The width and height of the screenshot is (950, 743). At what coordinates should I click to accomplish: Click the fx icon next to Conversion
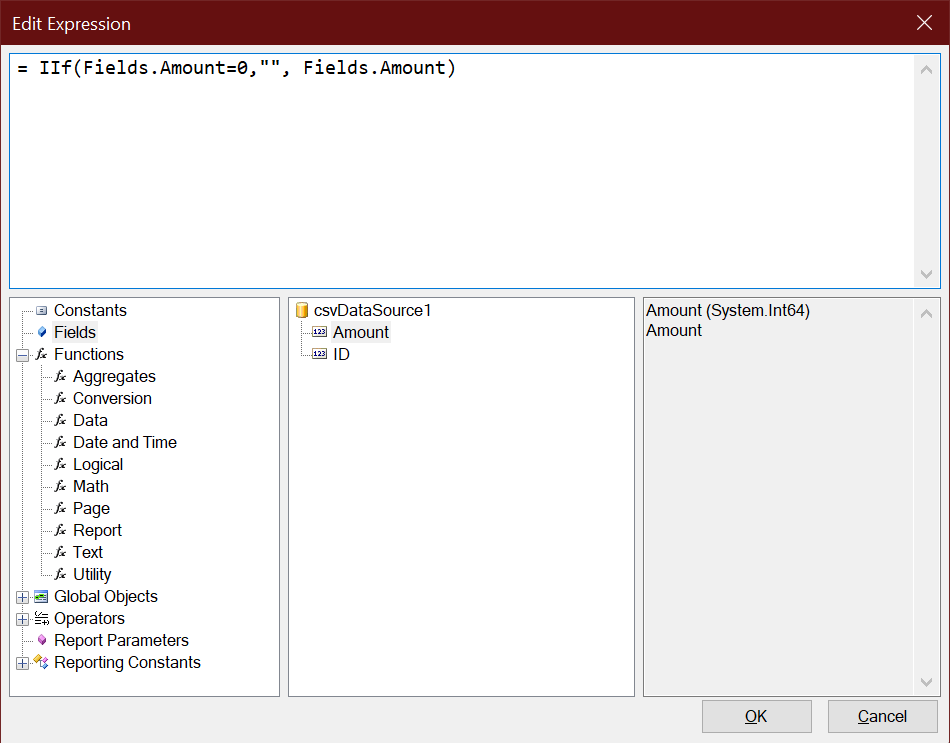click(61, 398)
